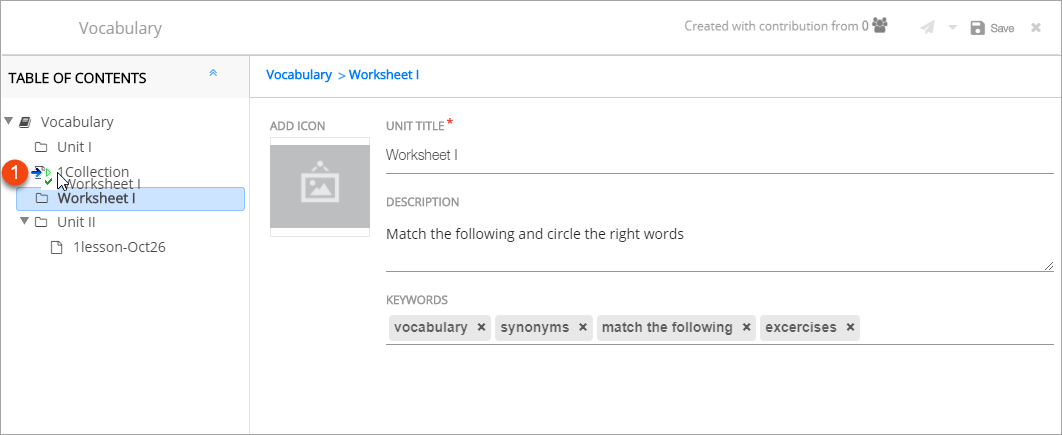Viewport: 1062px width, 435px height.
Task: Click the Unit II folder icon
Action: pos(42,222)
